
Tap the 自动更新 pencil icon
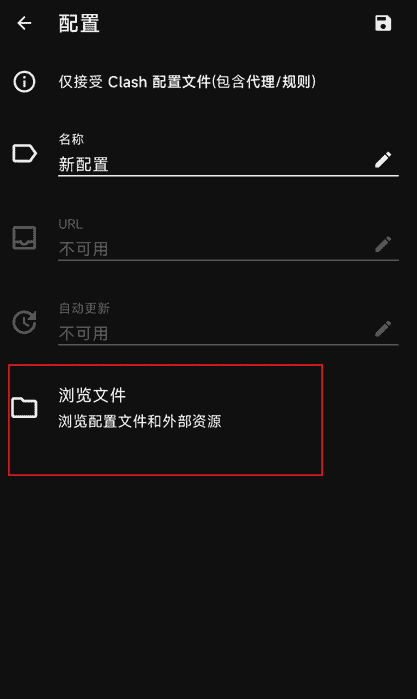(x=383, y=329)
